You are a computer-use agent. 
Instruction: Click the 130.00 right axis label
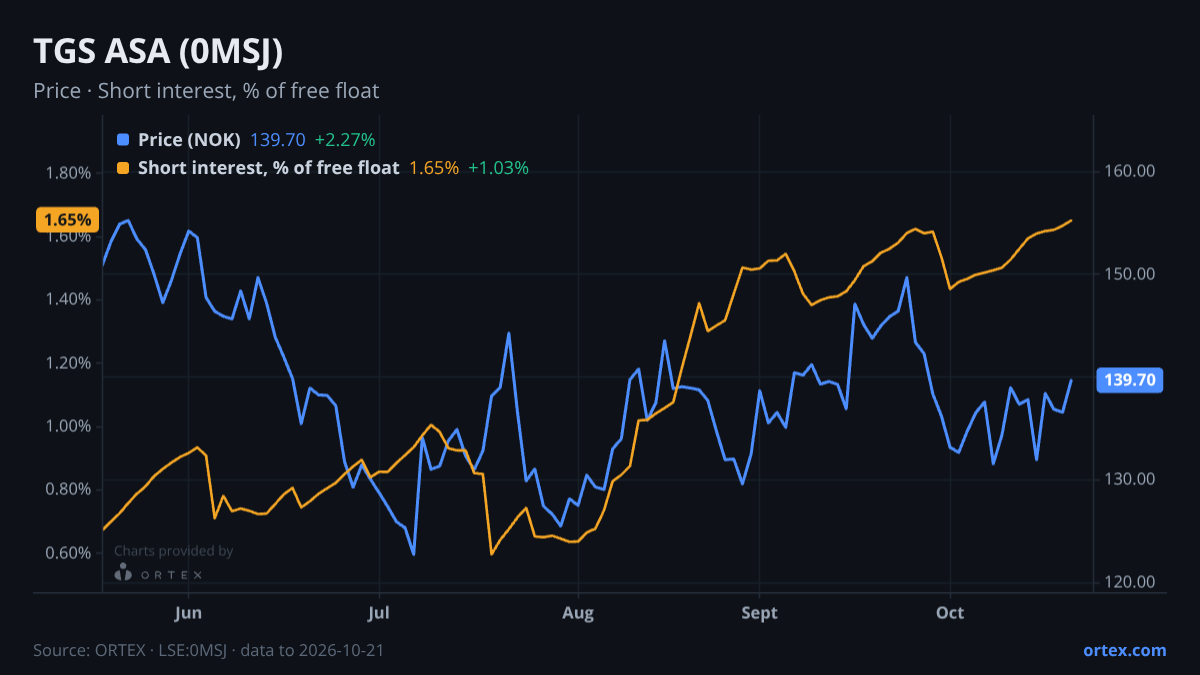[1131, 479]
